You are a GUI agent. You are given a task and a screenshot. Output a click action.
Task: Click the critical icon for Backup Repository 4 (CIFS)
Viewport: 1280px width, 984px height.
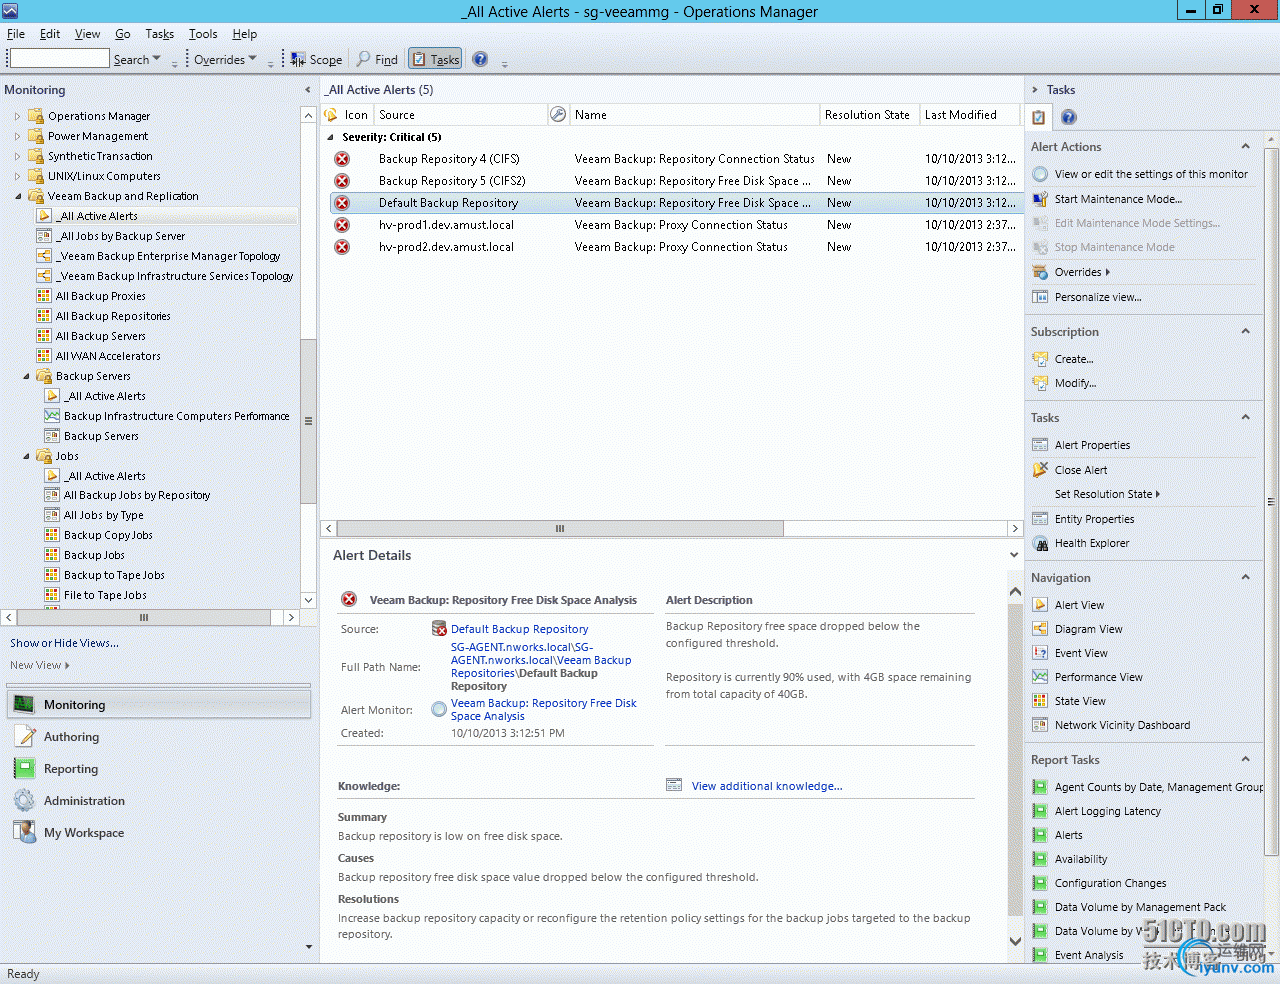point(342,159)
